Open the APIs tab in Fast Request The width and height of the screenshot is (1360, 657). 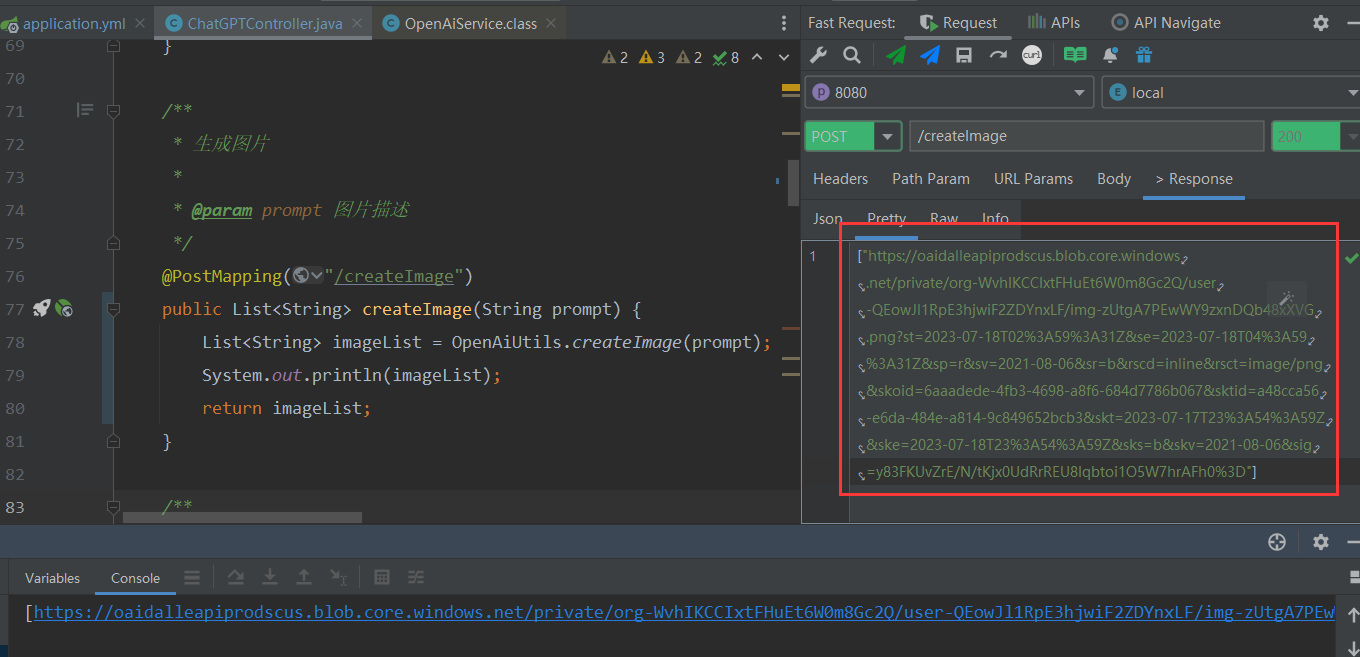pyautogui.click(x=1054, y=22)
